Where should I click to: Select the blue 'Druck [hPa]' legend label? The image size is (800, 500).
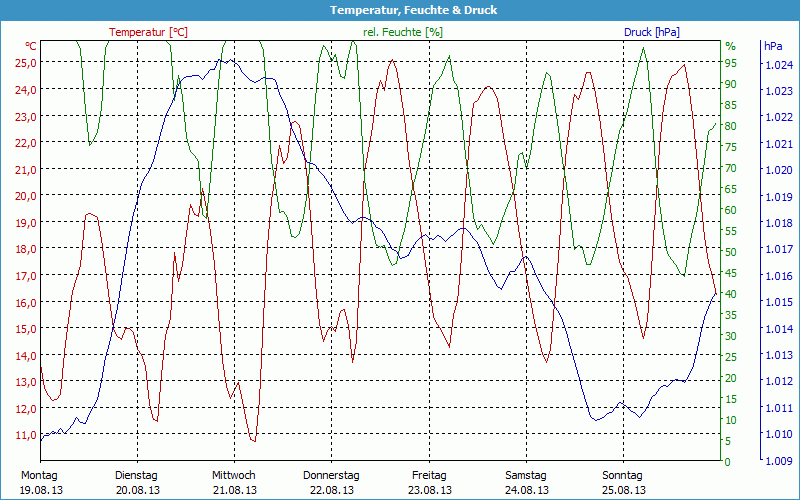tap(652, 32)
